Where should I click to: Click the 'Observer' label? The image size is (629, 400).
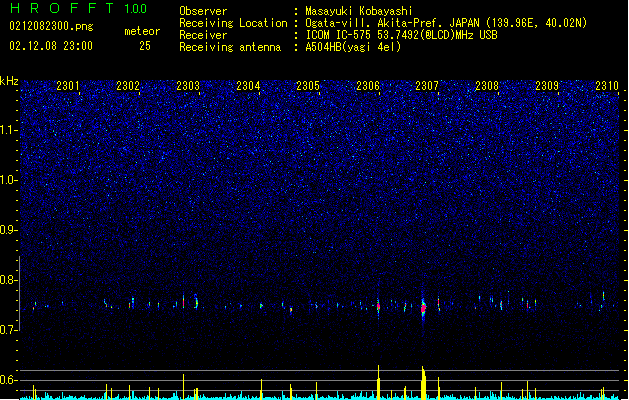(203, 11)
